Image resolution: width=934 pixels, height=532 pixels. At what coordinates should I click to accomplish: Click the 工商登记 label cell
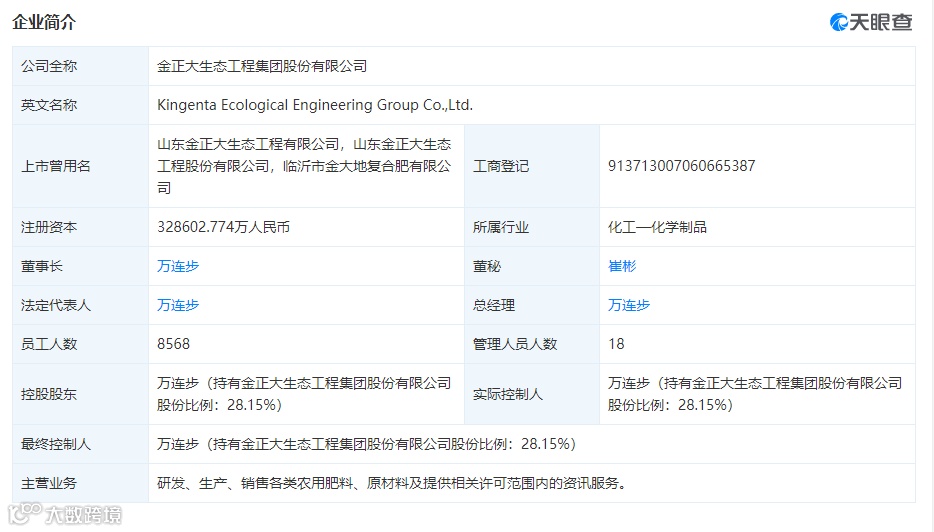point(532,166)
